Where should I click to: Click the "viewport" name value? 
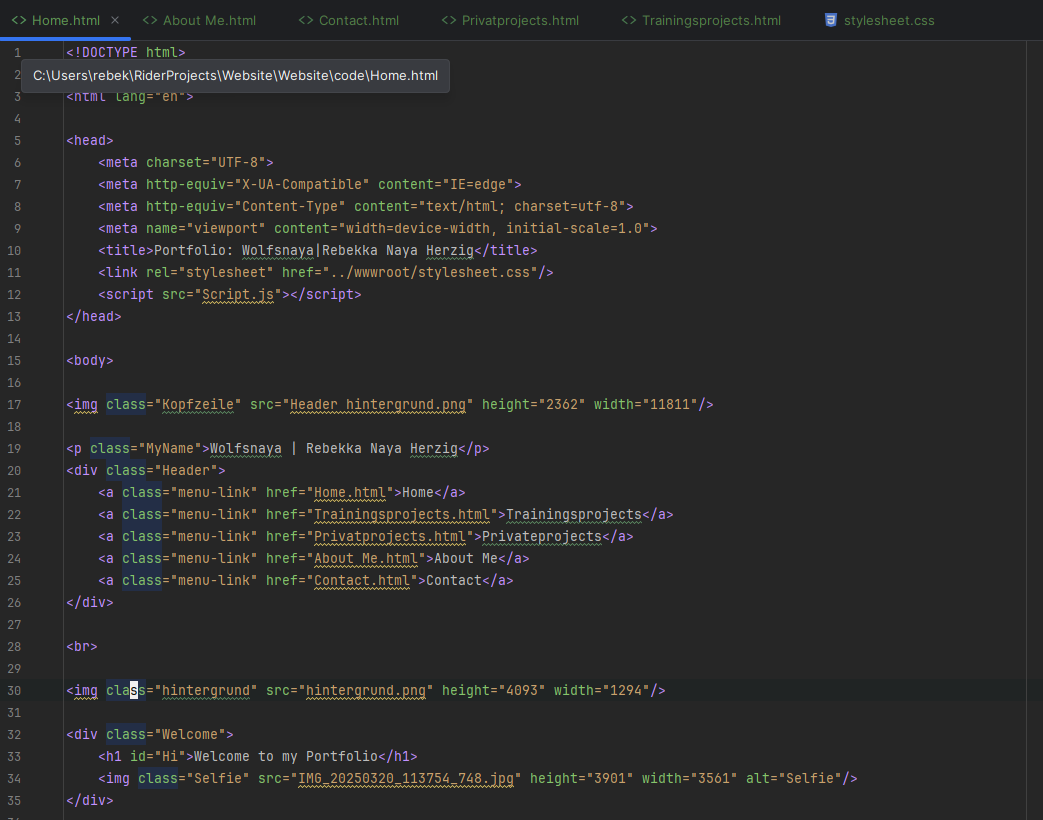(x=225, y=228)
